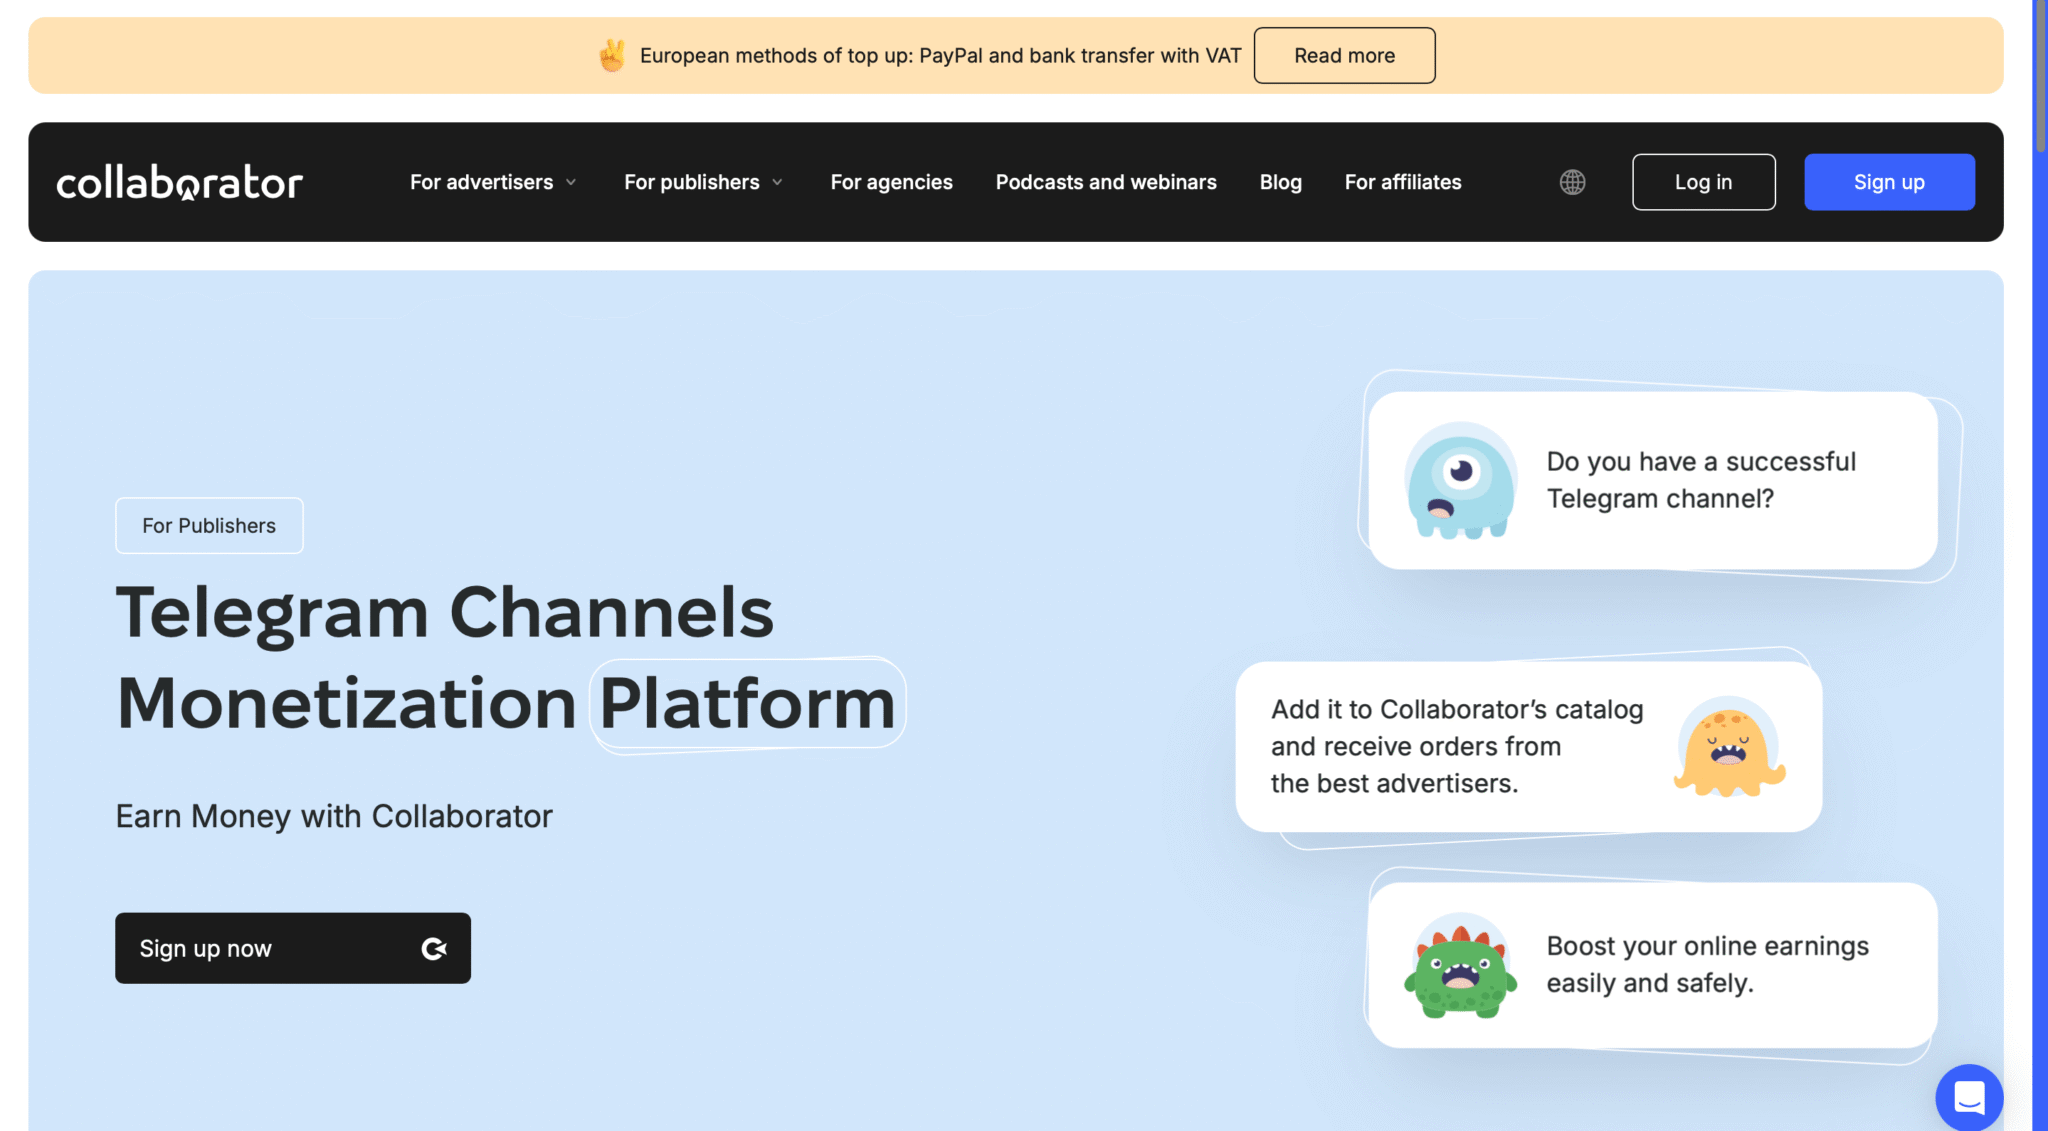The height and width of the screenshot is (1131, 2048).
Task: Click the Log in button
Action: 1703,182
